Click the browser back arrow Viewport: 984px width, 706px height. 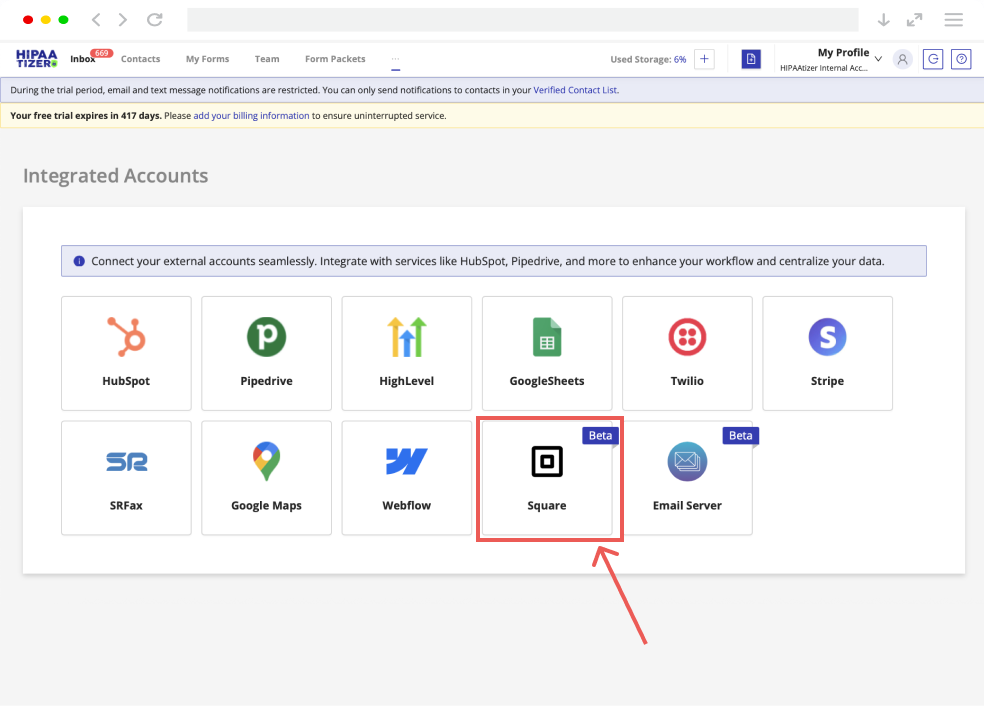coord(96,19)
